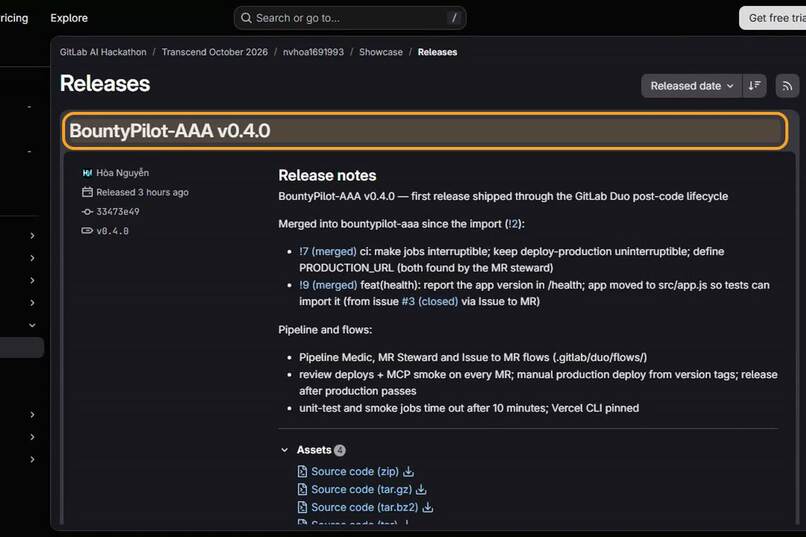Open GitLab AI Hackathon breadcrumb

[103, 52]
